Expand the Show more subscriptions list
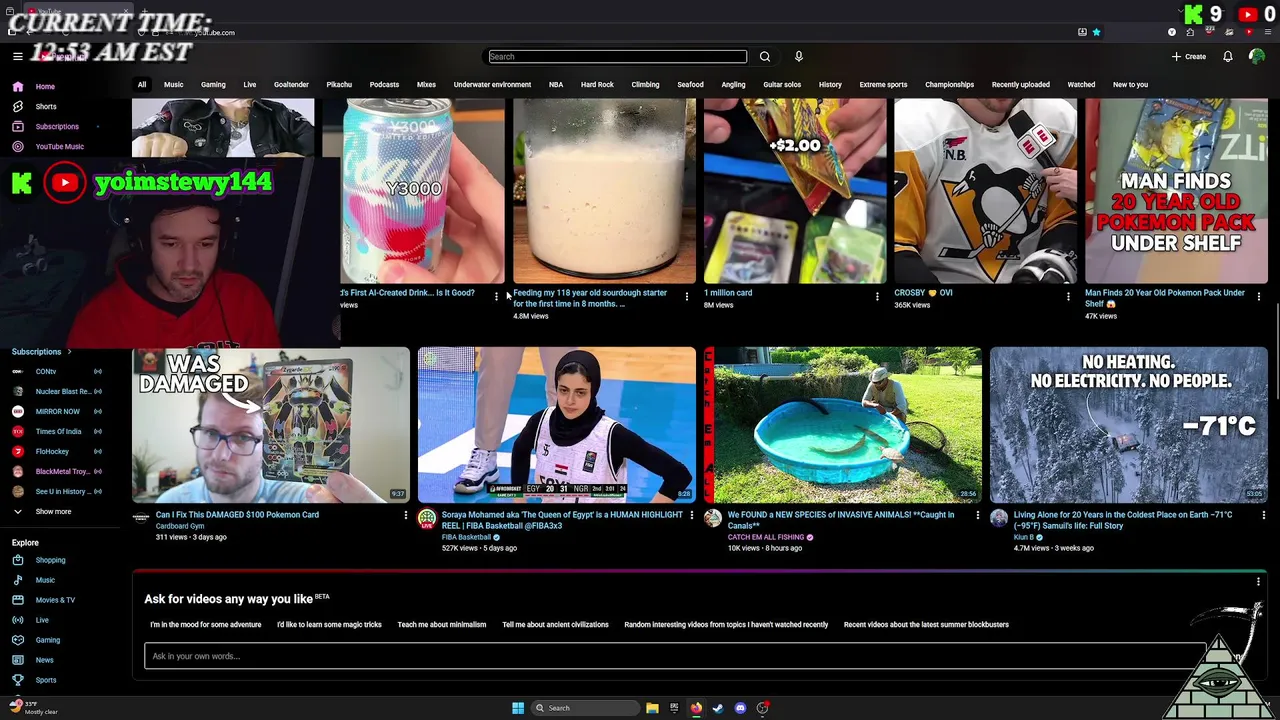The image size is (1280, 720). [53, 512]
